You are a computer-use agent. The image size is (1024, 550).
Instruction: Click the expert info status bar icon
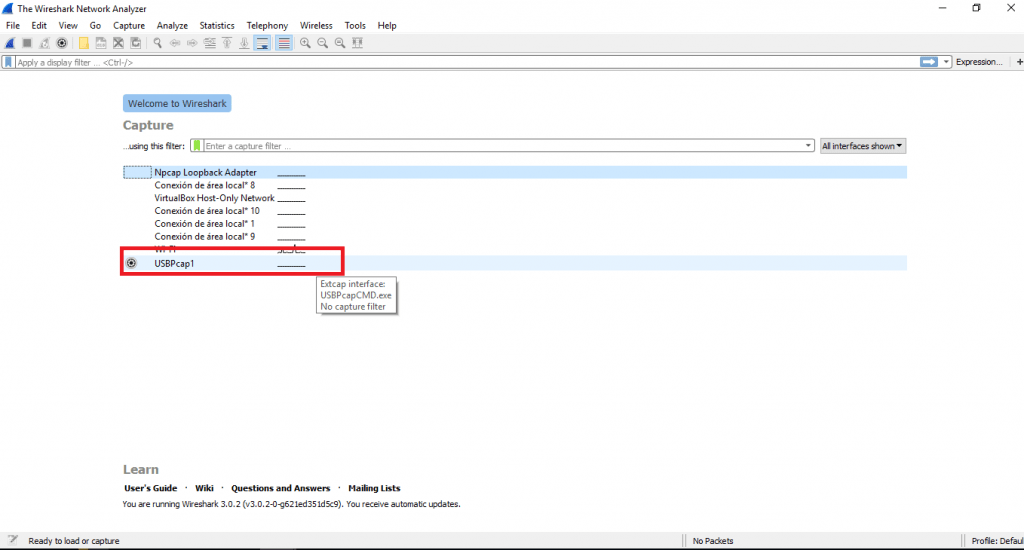(x=12, y=540)
